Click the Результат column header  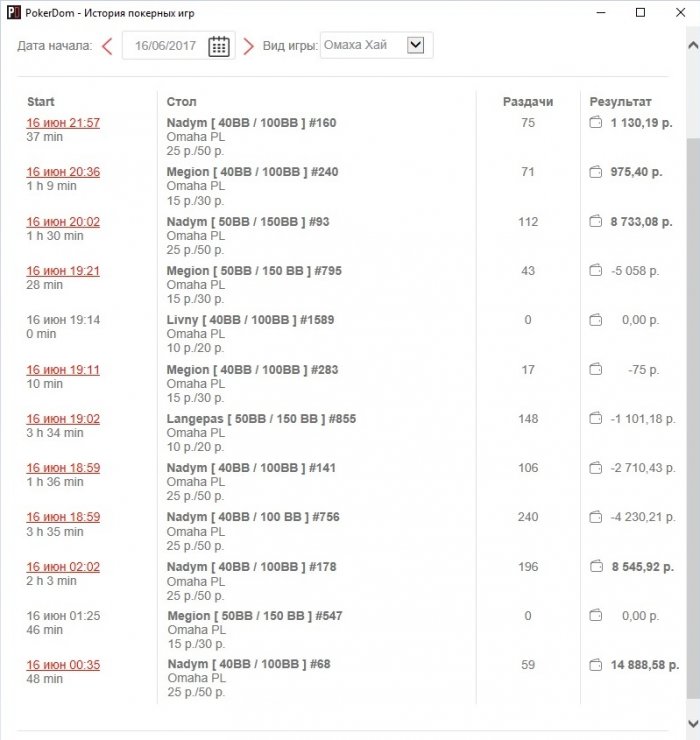[x=620, y=101]
